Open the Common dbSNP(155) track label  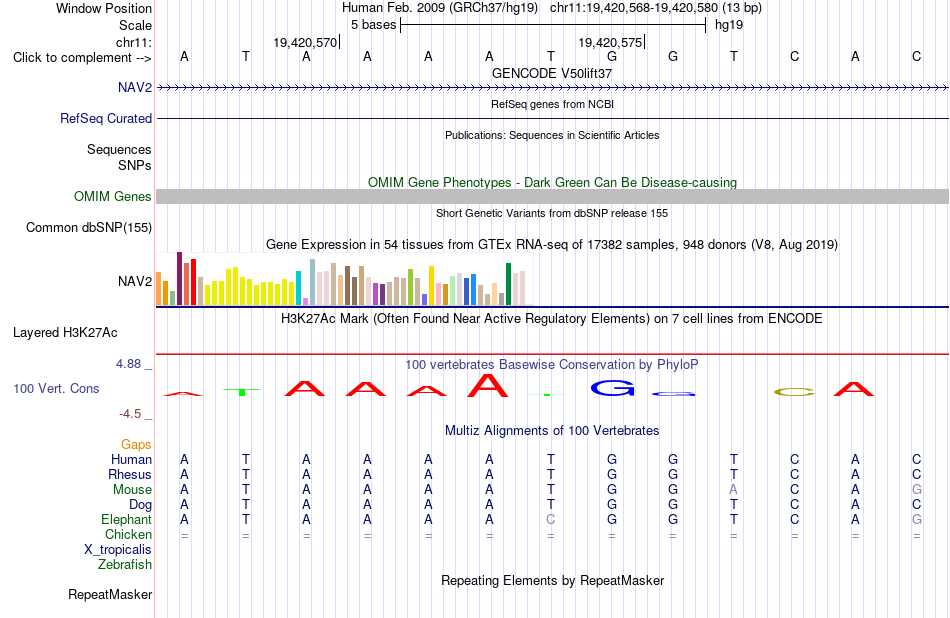[88, 227]
